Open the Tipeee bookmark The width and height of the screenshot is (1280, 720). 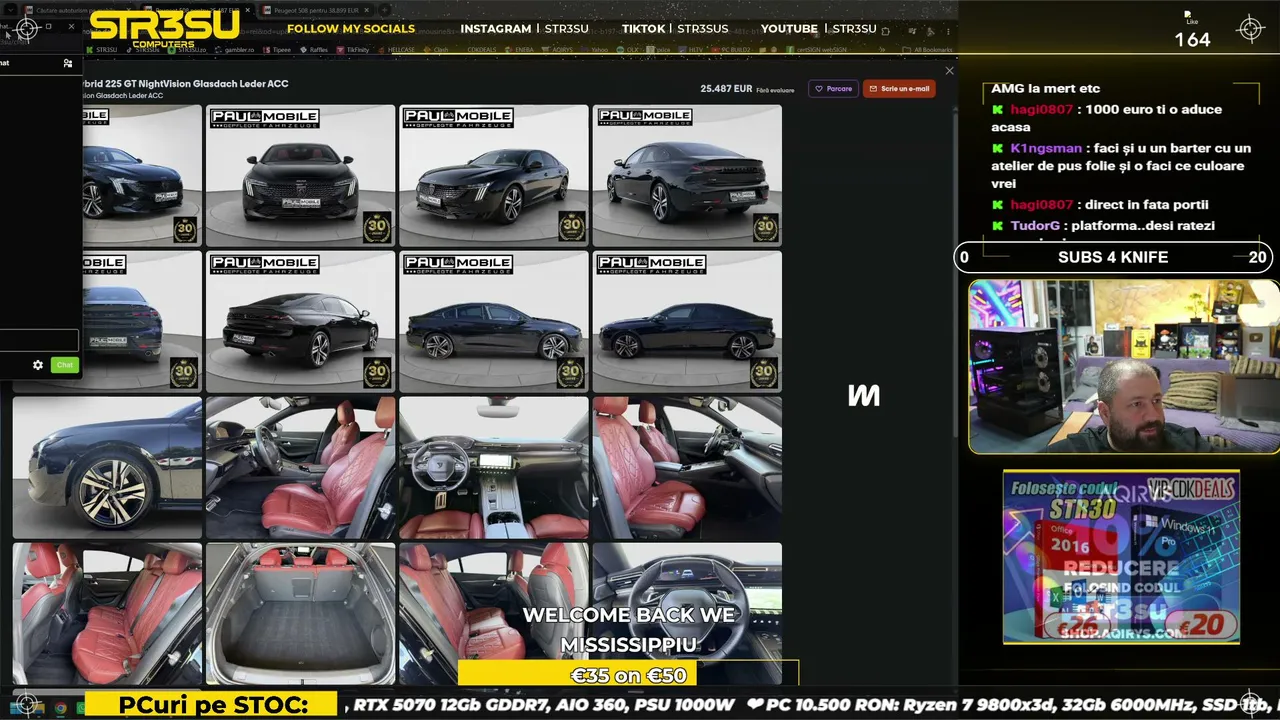click(276, 49)
